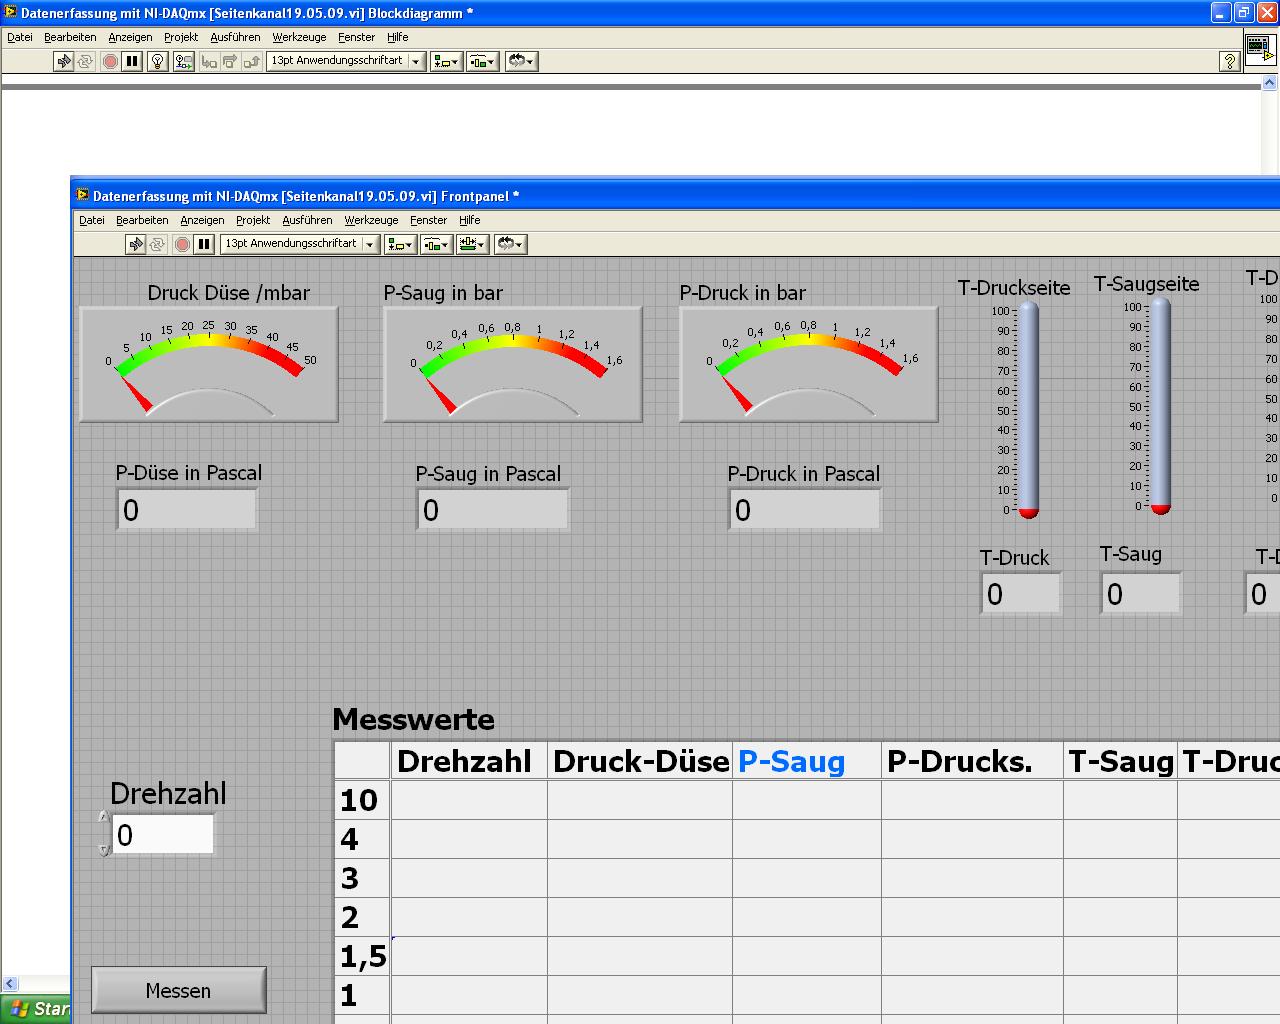The height and width of the screenshot is (1024, 1280).
Task: Click Abort Execution in Blockdiagramm toolbar
Action: [110, 61]
